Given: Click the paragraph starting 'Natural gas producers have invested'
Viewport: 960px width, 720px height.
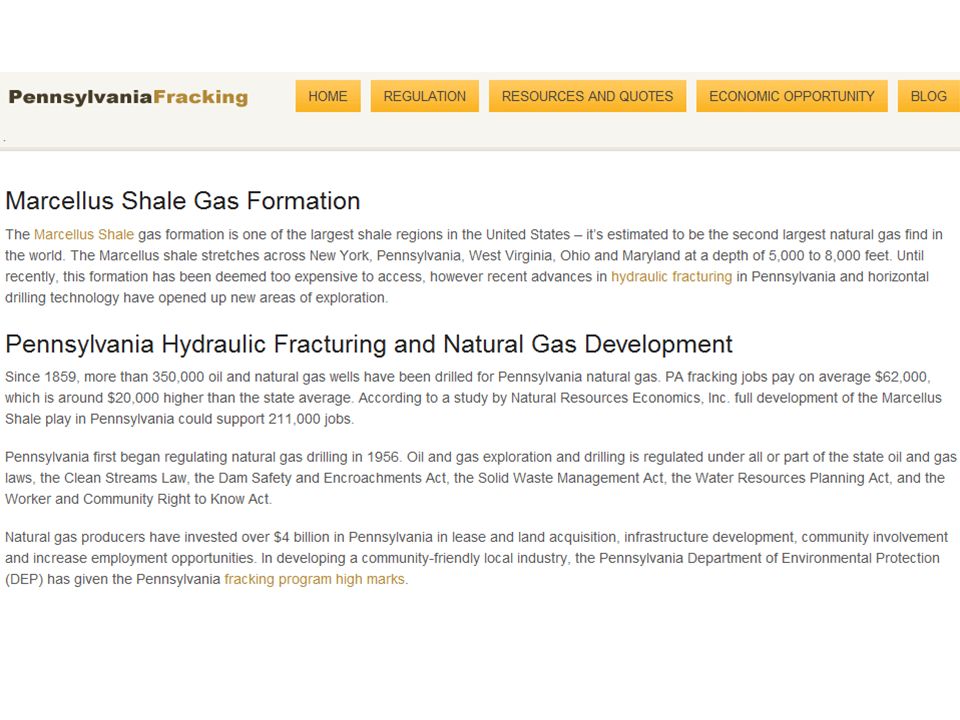Looking at the screenshot, I should point(476,558).
